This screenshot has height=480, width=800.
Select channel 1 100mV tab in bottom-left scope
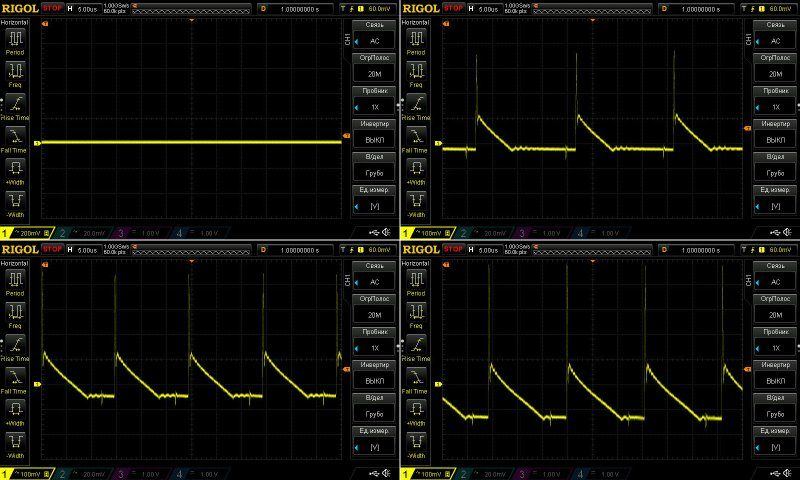[x=25, y=473]
